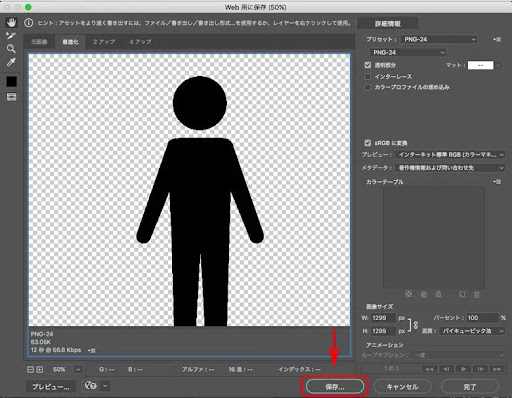Jump to first animation frame
This screenshot has width=512, height=398.
coord(429,369)
